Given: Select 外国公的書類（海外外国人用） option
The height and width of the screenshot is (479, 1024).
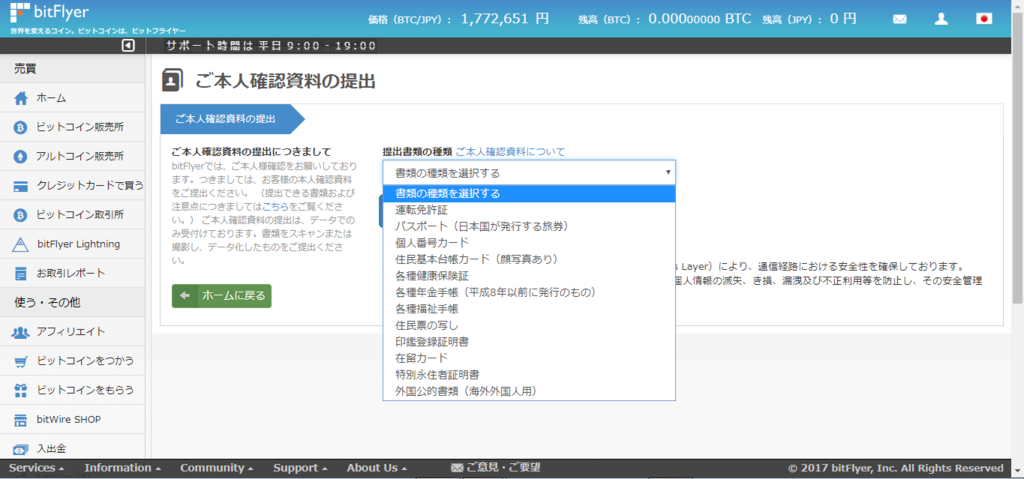Looking at the screenshot, I should [x=529, y=391].
